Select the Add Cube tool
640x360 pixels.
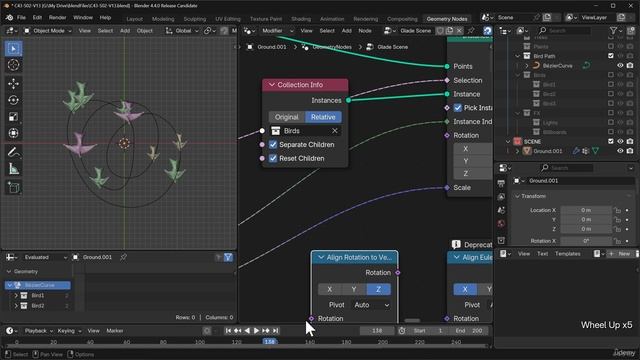pos(13,187)
